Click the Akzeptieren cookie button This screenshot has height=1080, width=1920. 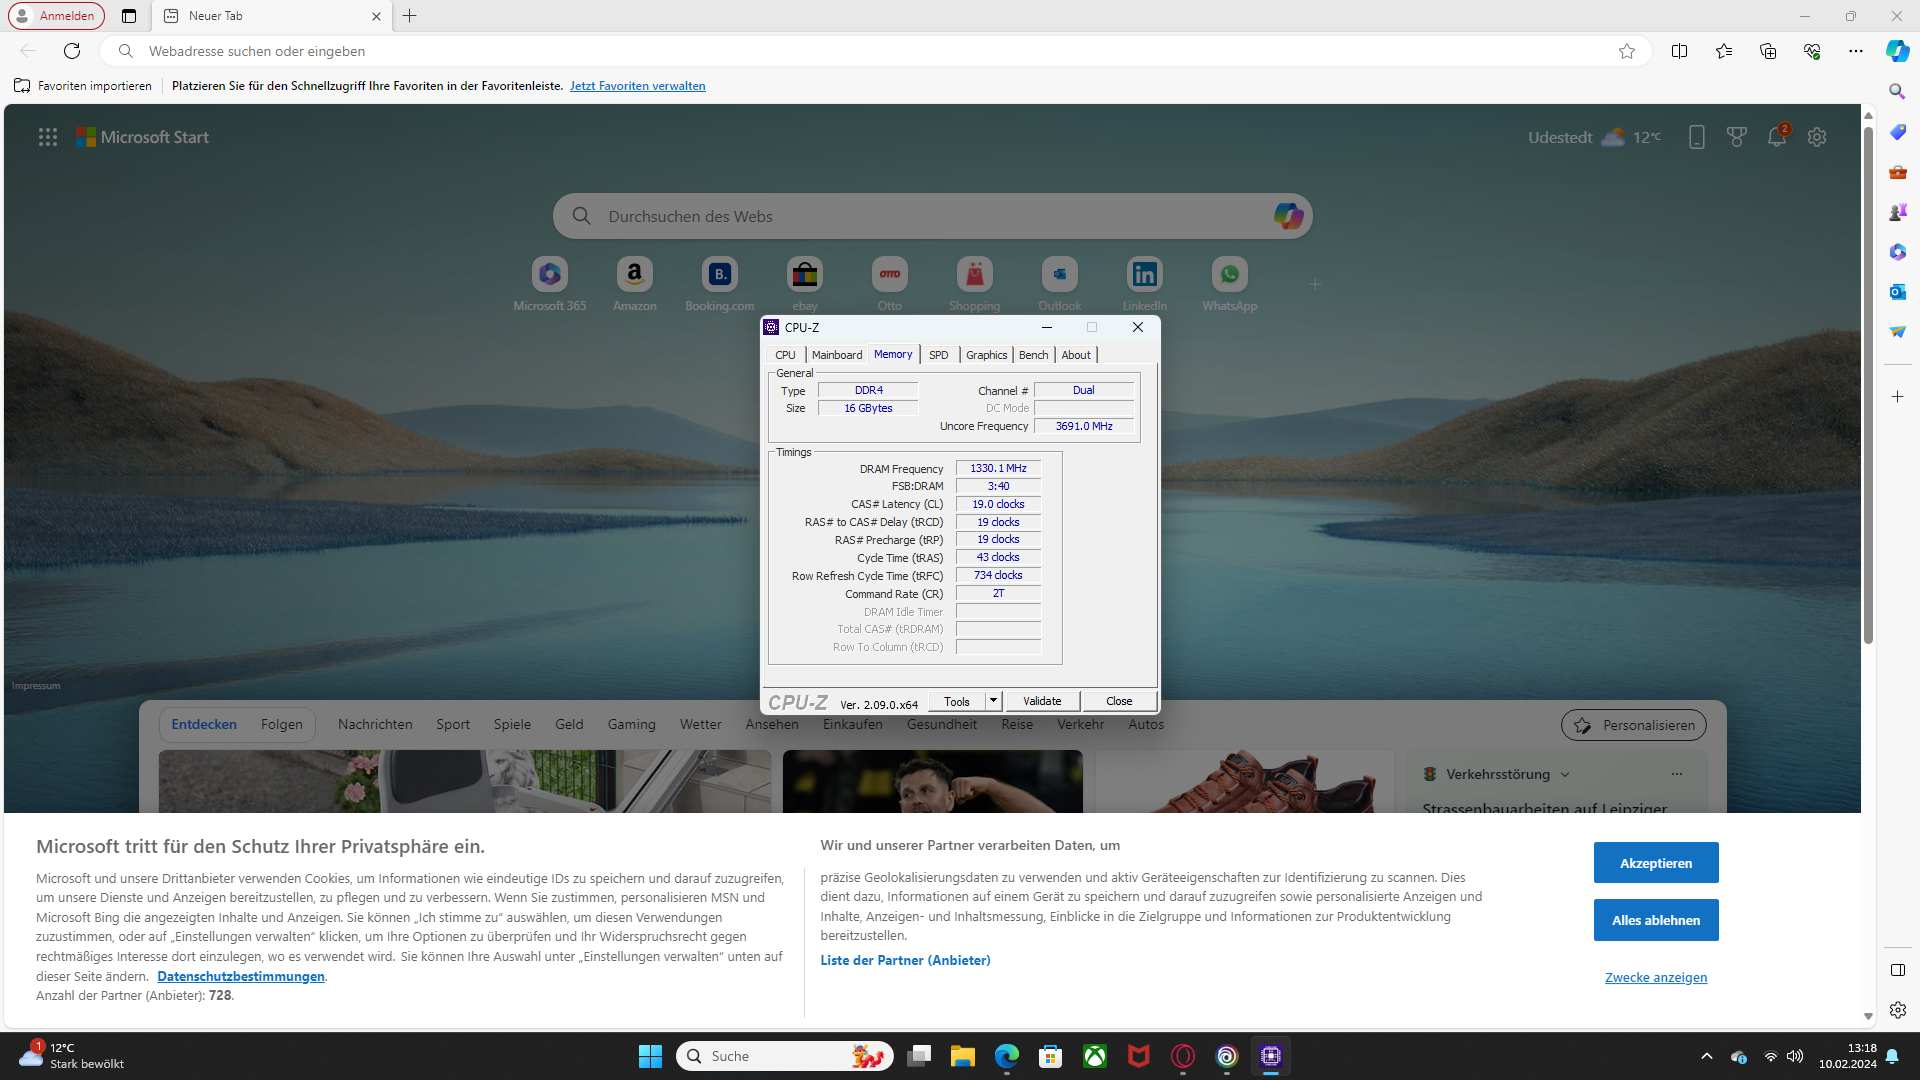(x=1655, y=863)
